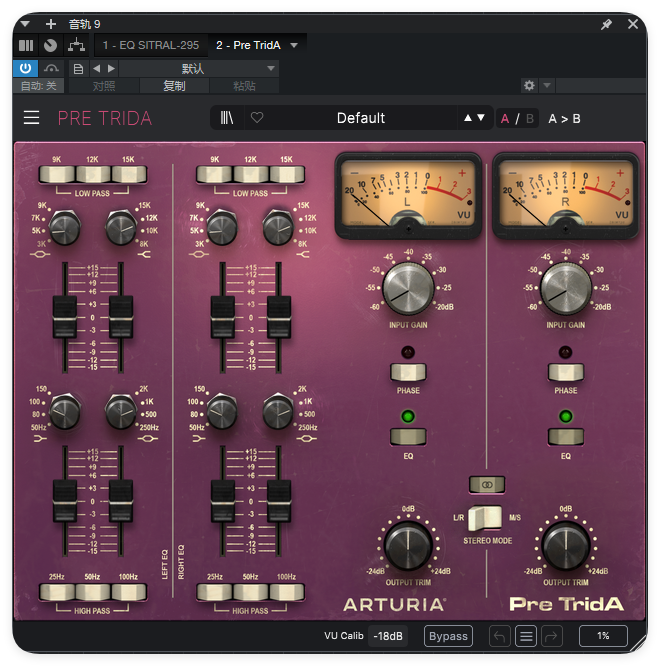Open the undo history list icon
This screenshot has height=666, width=660.
[x=526, y=636]
